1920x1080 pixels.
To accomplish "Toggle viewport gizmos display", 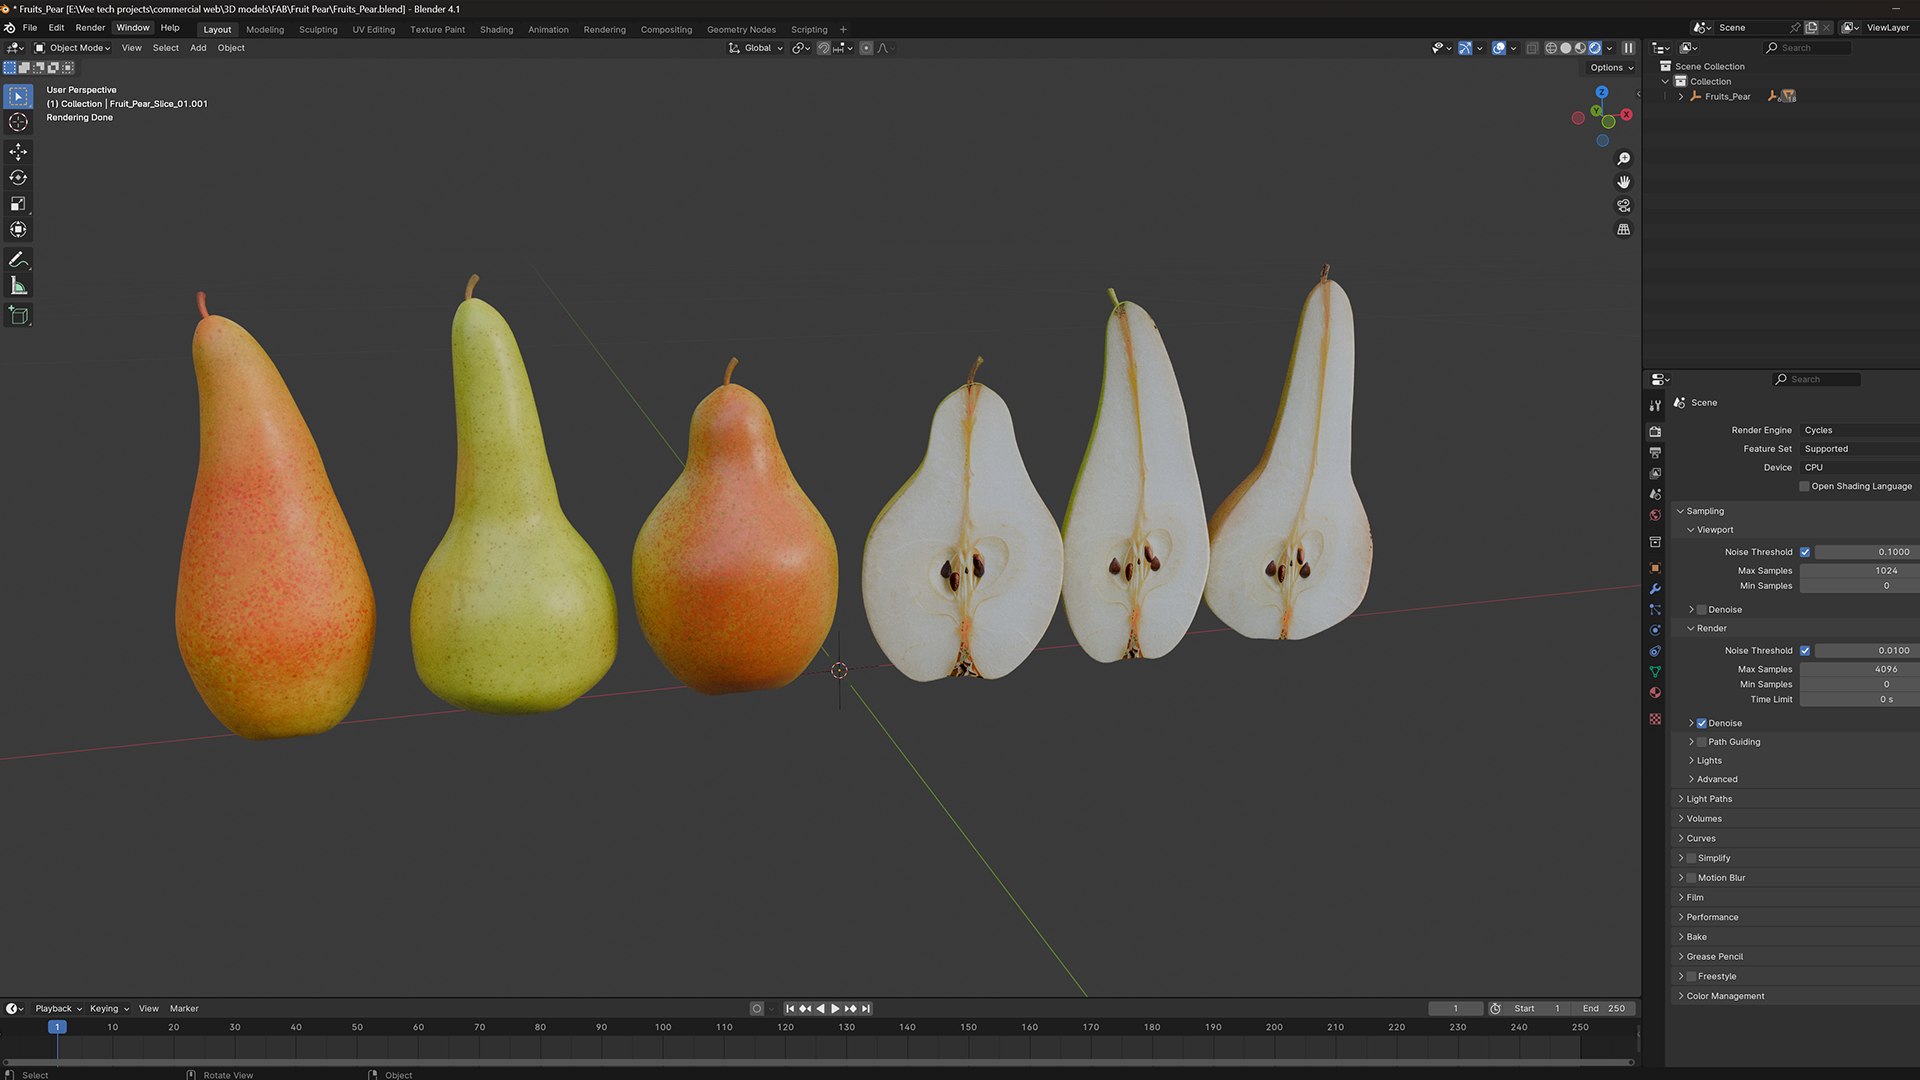I will pos(1465,48).
